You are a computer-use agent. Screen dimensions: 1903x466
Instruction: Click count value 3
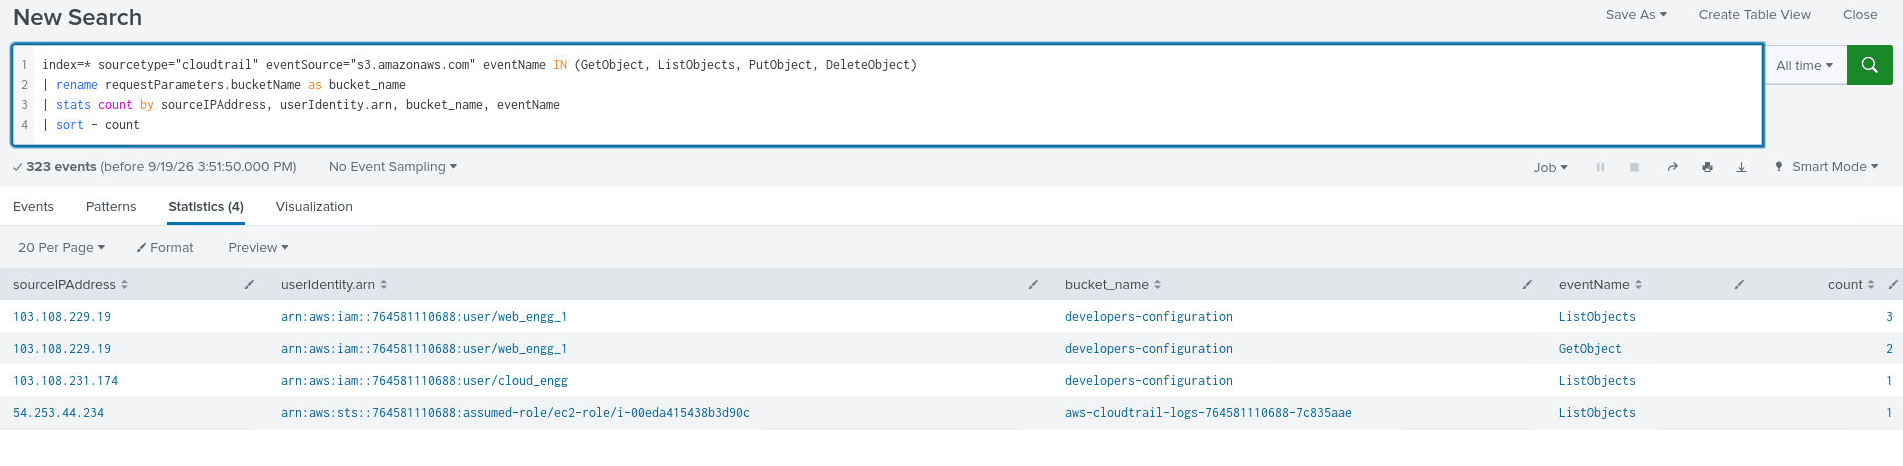[x=1889, y=317]
